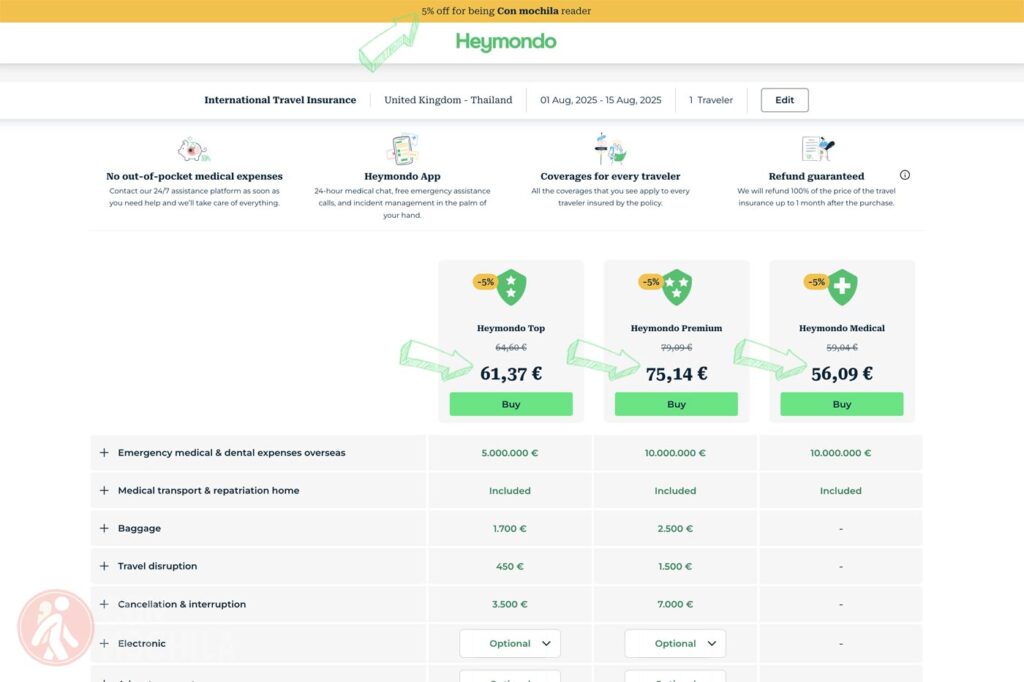Click the 5% off Con mochila banner
This screenshot has height=682, width=1024.
(x=506, y=11)
